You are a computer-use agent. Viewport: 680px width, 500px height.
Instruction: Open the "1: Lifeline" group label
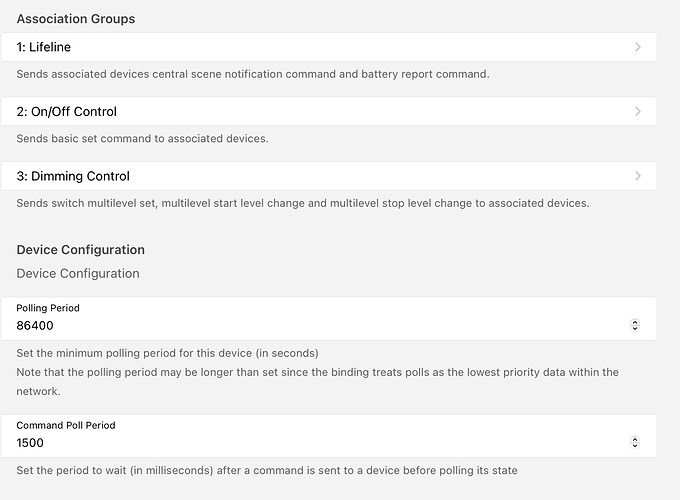pos(43,47)
